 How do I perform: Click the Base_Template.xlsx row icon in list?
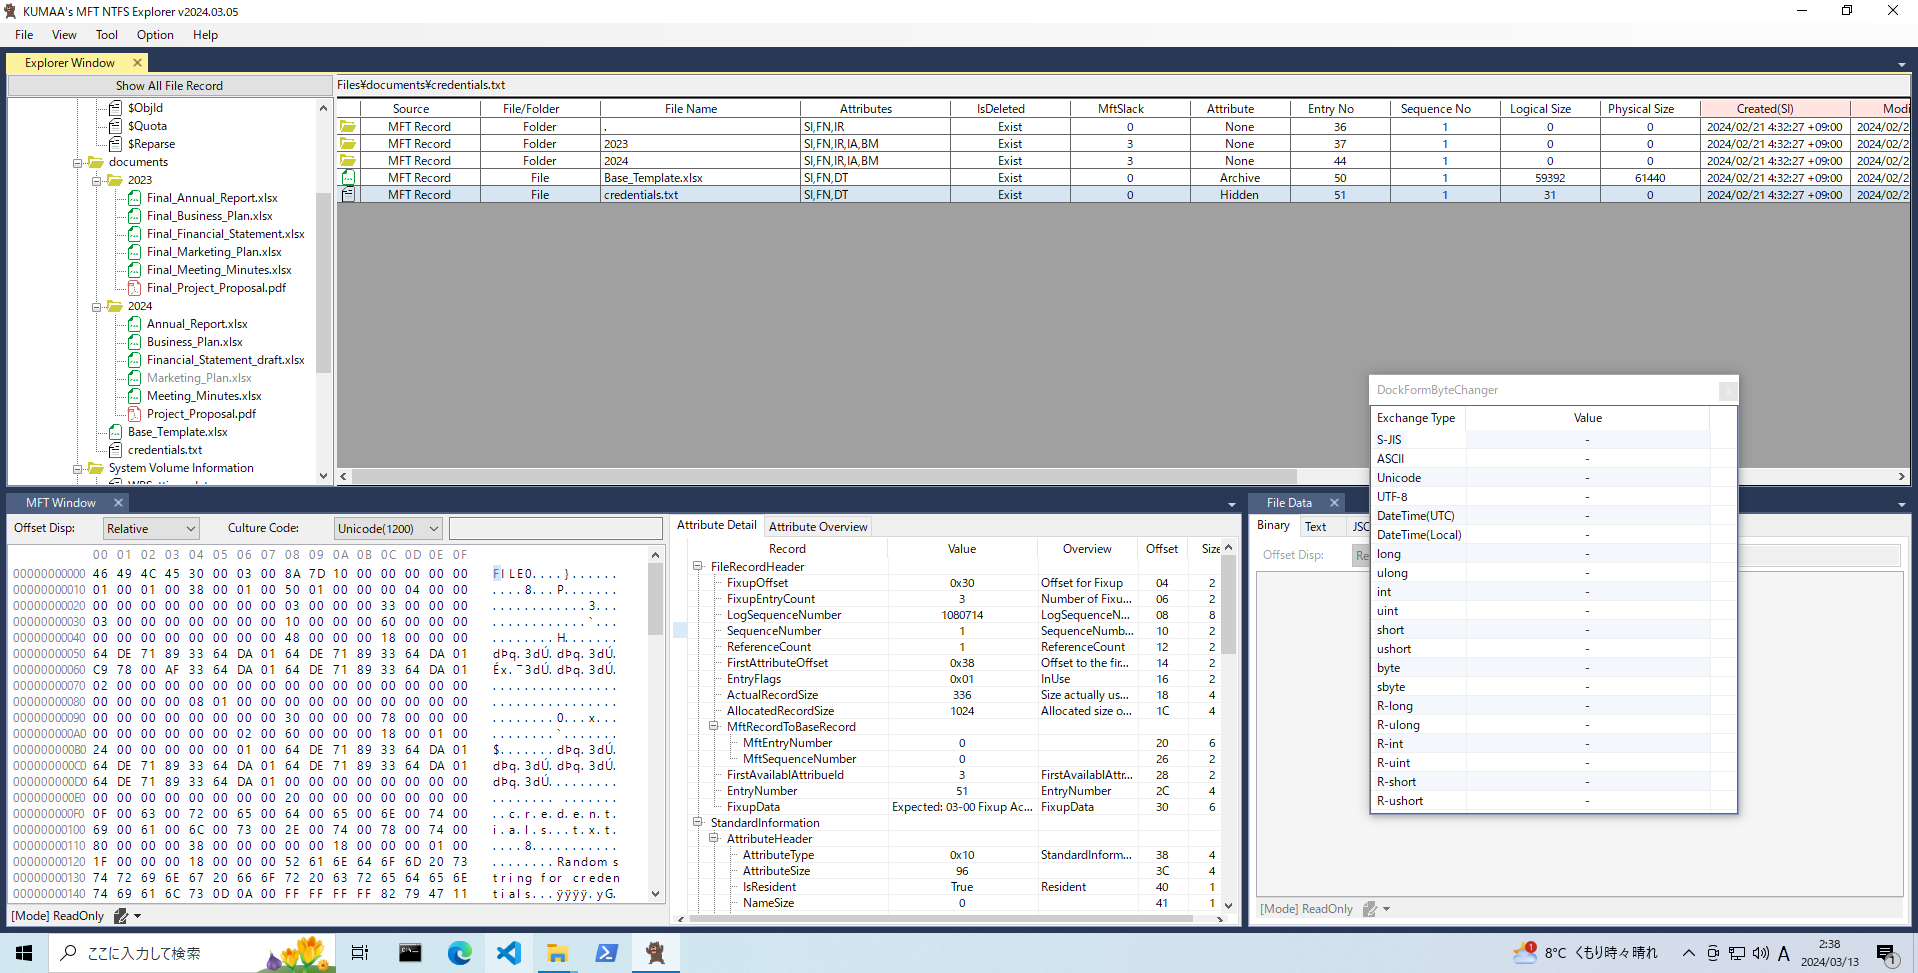click(x=348, y=178)
